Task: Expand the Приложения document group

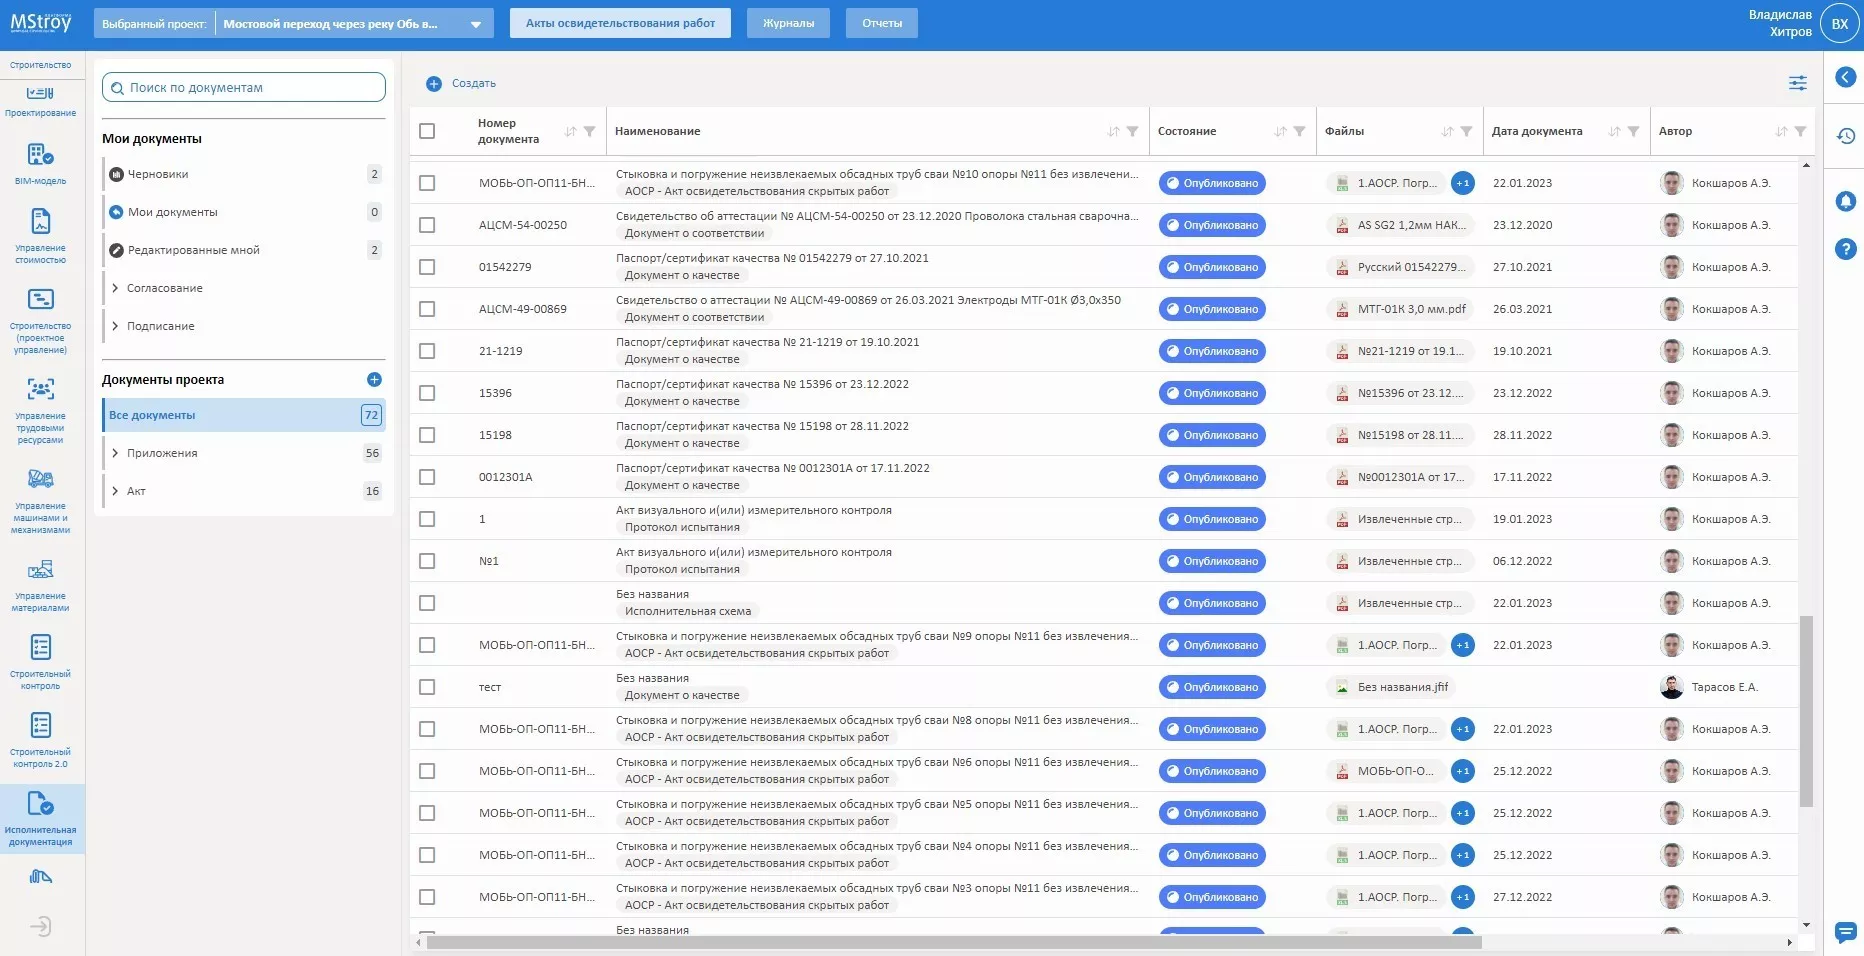Action: 116,453
